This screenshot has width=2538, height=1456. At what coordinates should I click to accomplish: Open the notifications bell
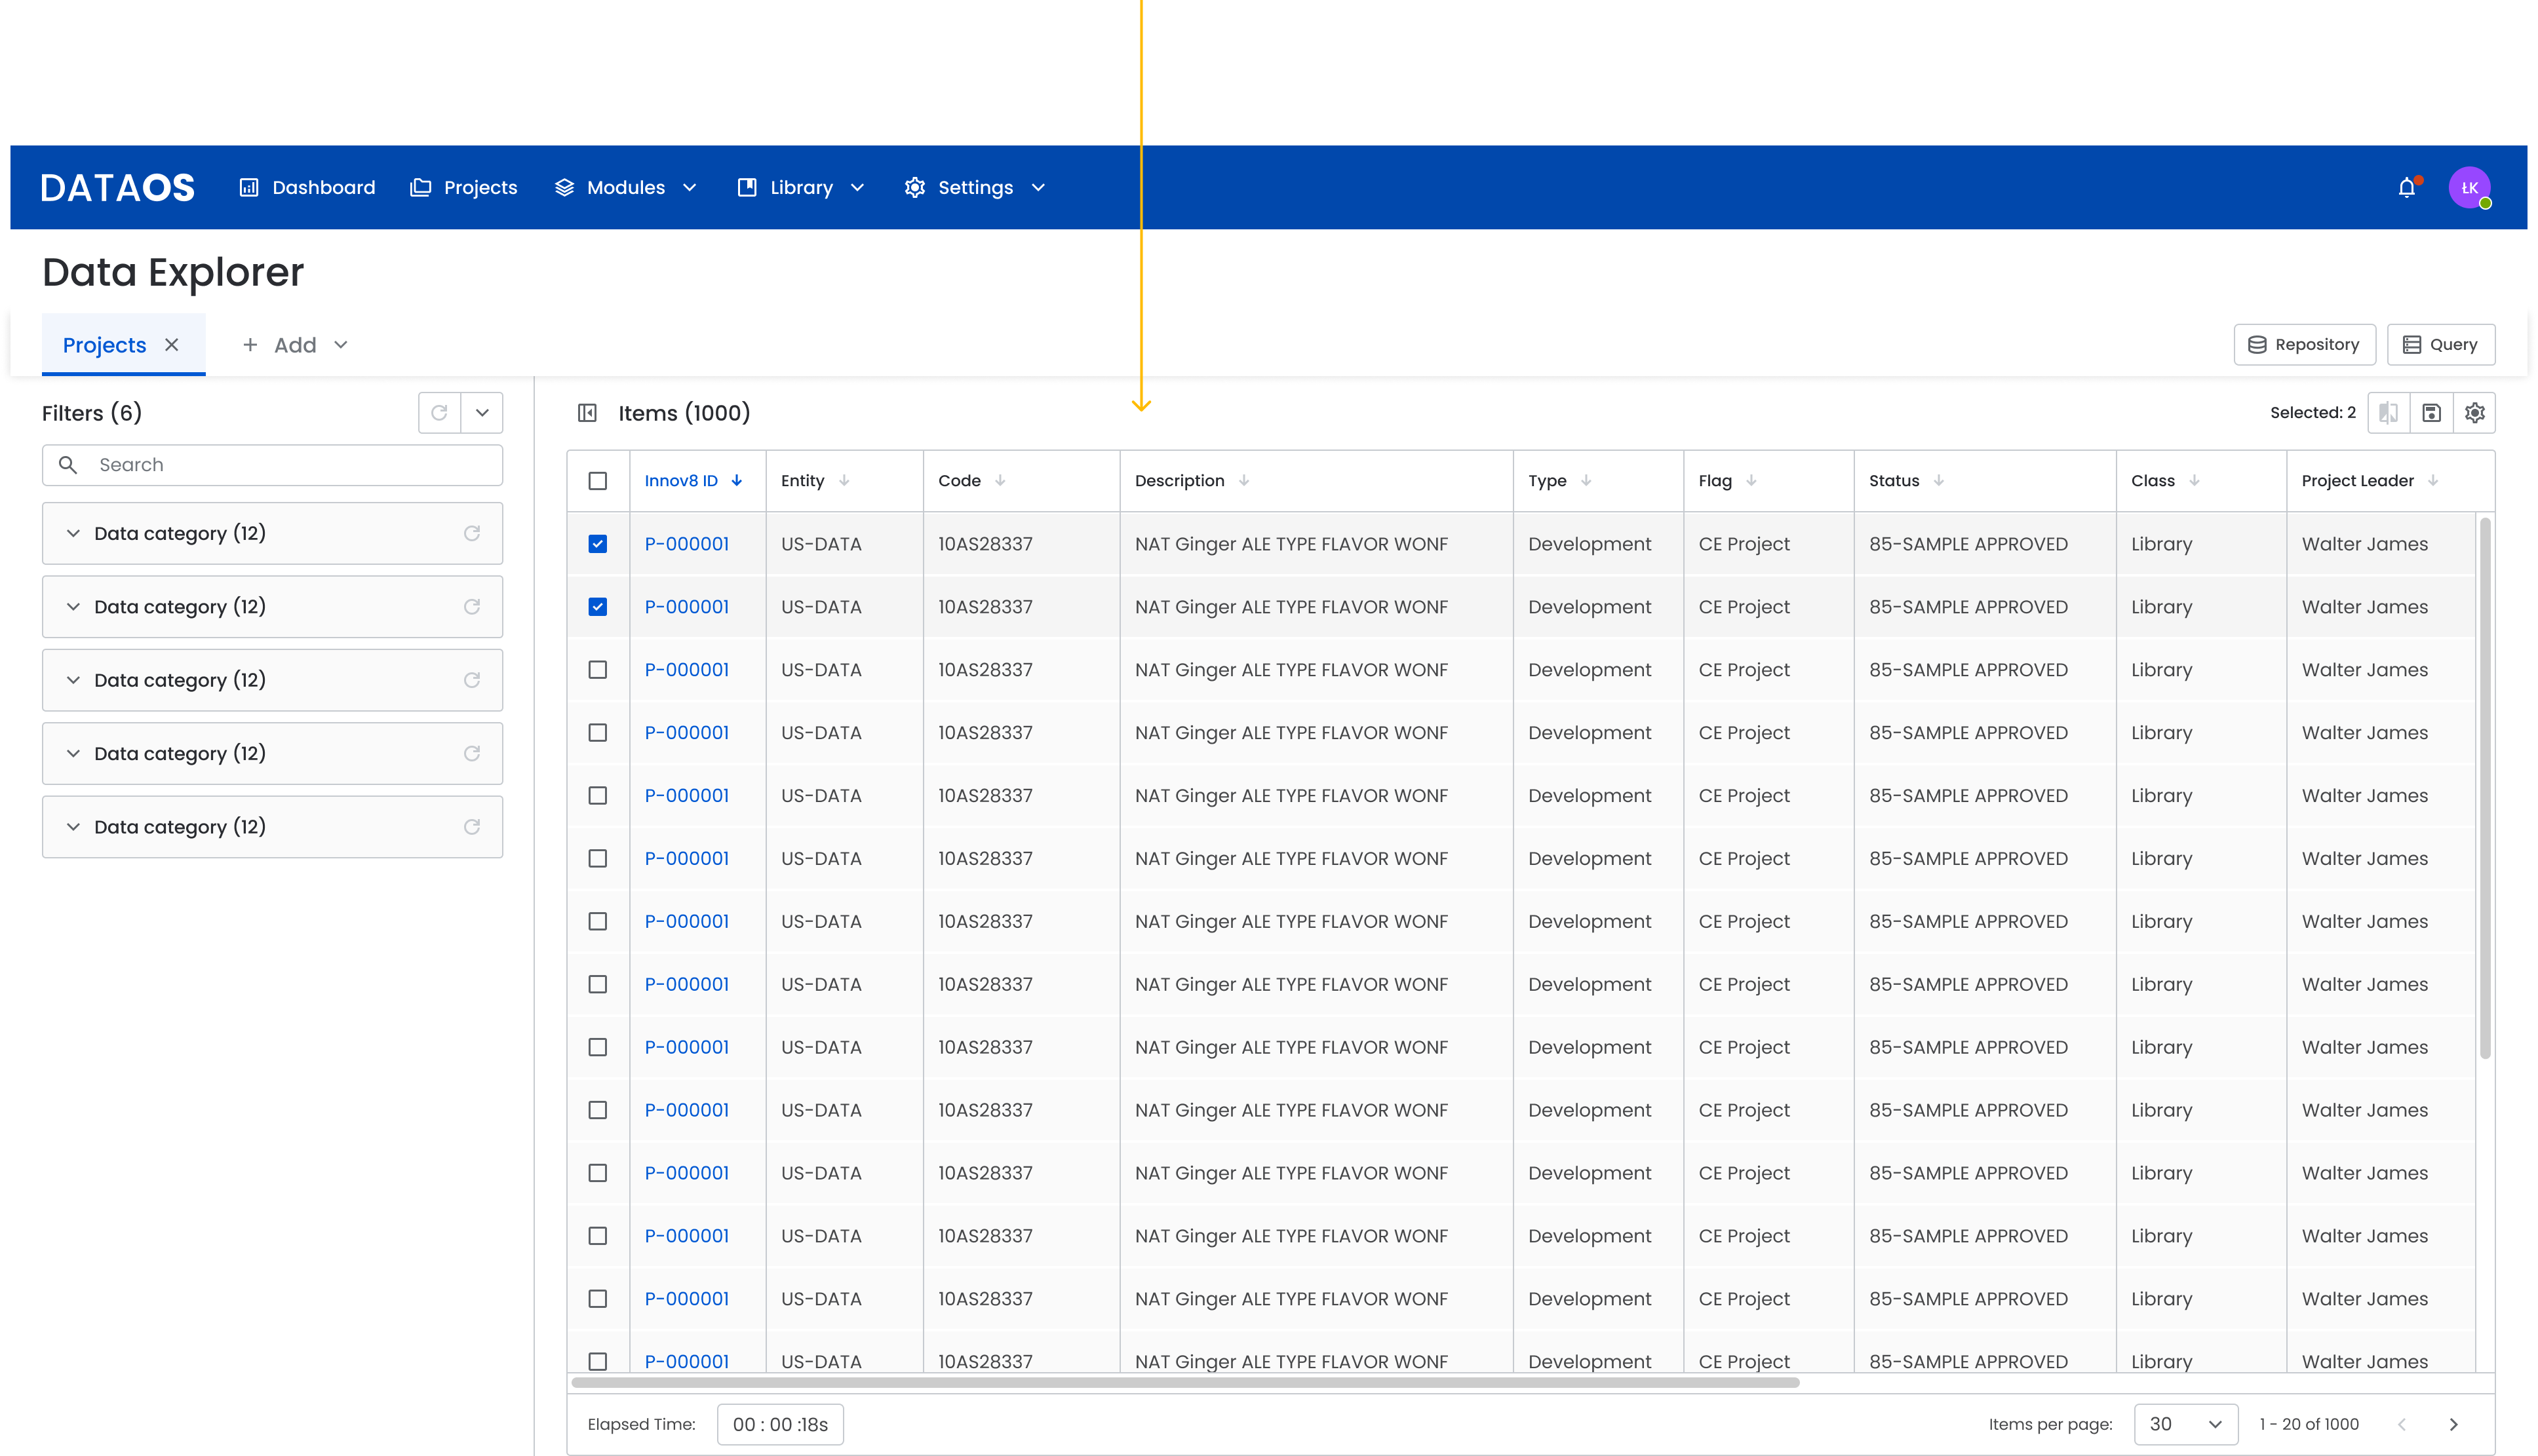(2406, 188)
